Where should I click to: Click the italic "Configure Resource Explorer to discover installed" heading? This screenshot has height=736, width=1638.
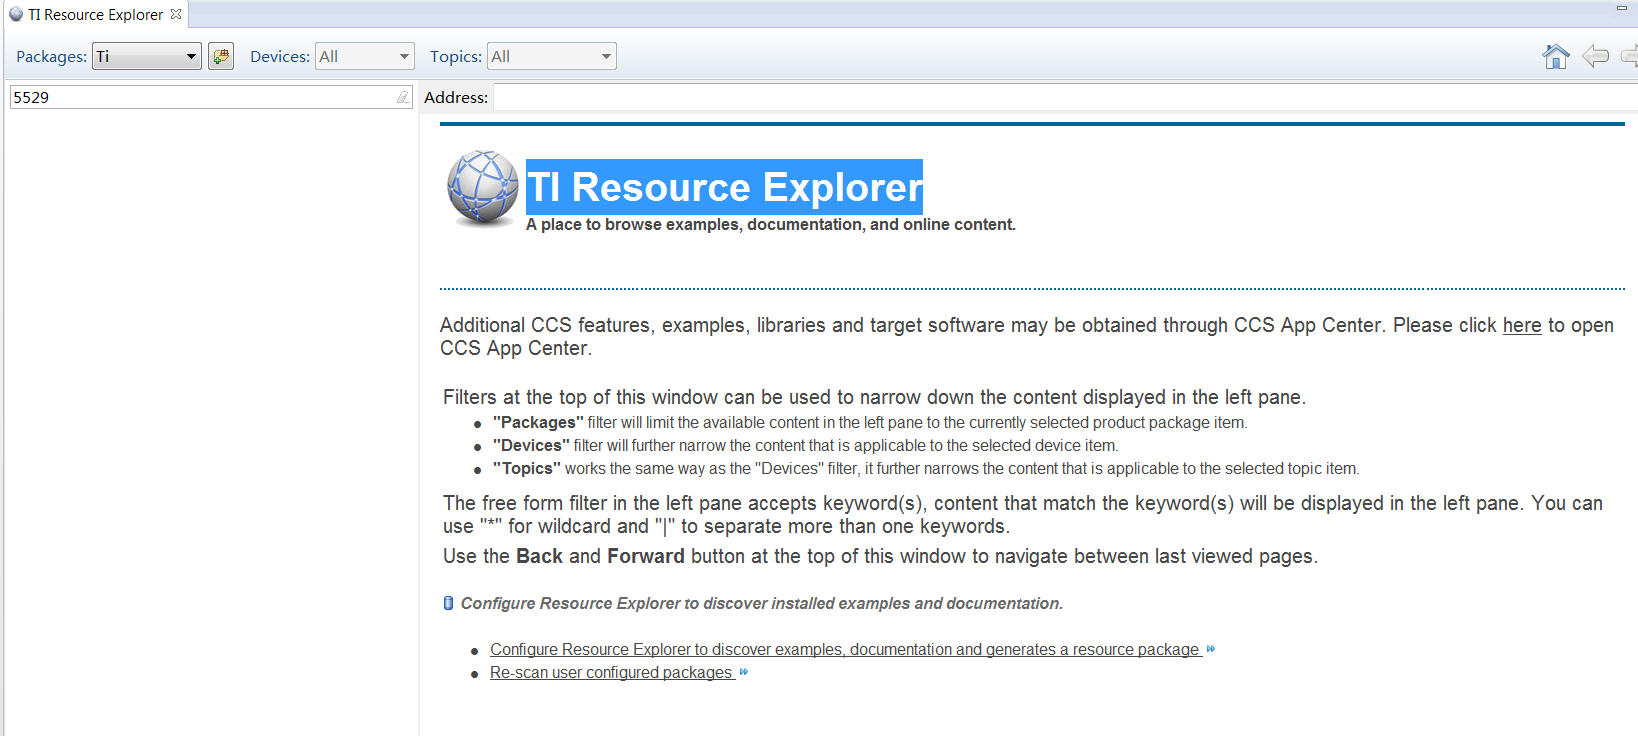762,603
